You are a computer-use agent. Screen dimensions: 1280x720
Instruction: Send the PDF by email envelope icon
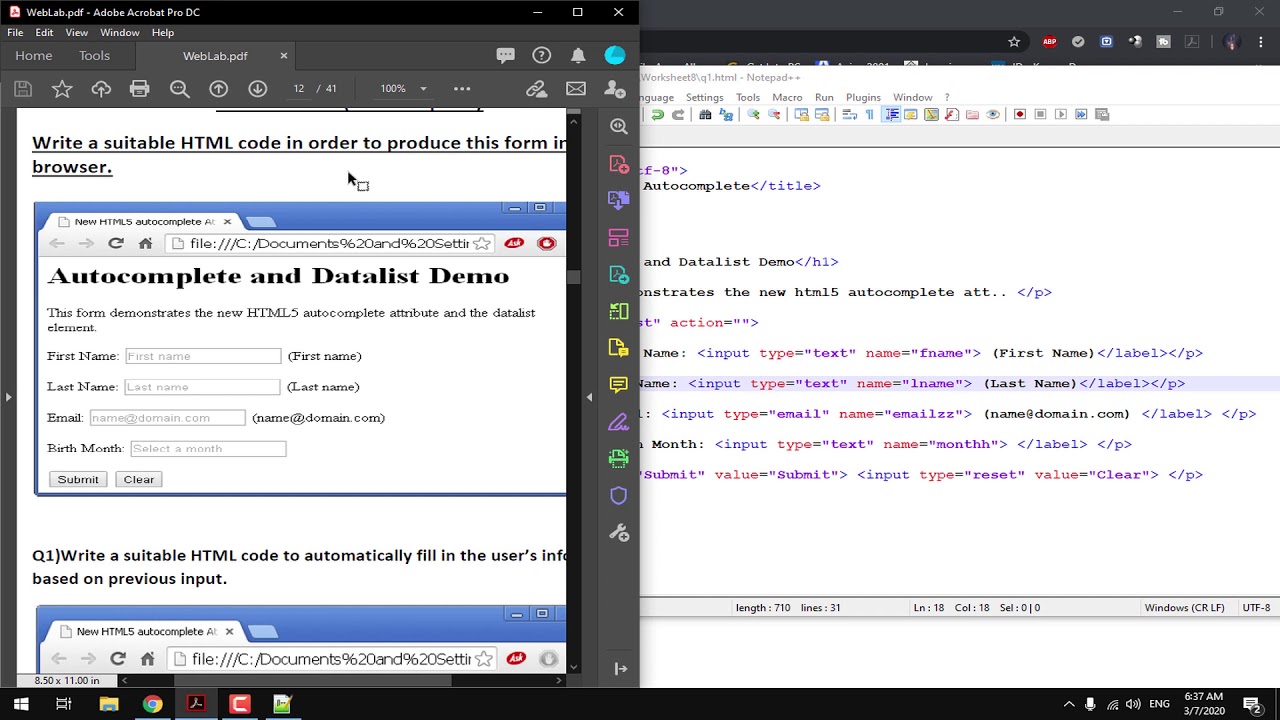pos(576,89)
